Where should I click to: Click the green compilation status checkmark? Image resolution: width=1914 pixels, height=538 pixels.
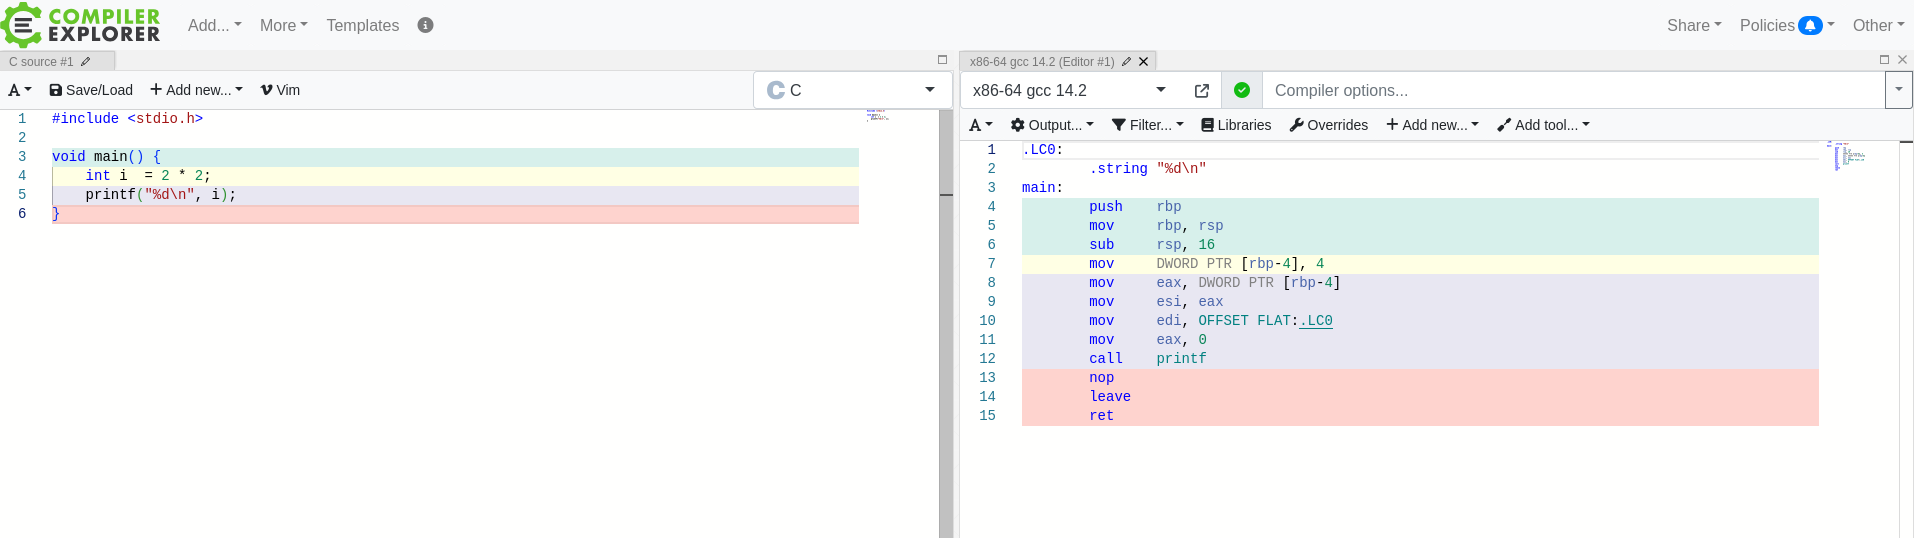(x=1242, y=90)
